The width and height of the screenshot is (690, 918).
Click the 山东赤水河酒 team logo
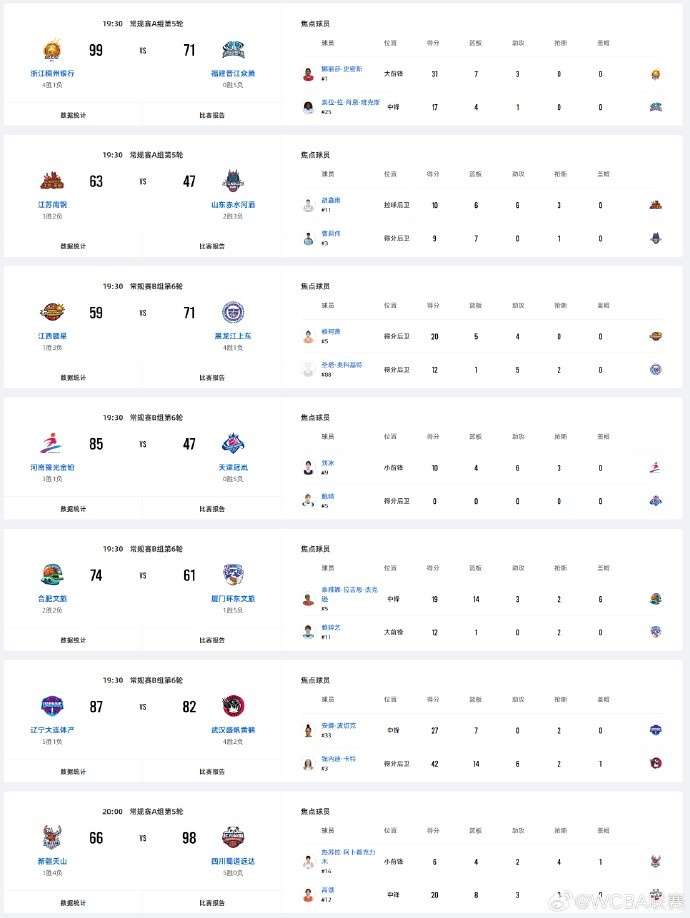pyautogui.click(x=233, y=181)
